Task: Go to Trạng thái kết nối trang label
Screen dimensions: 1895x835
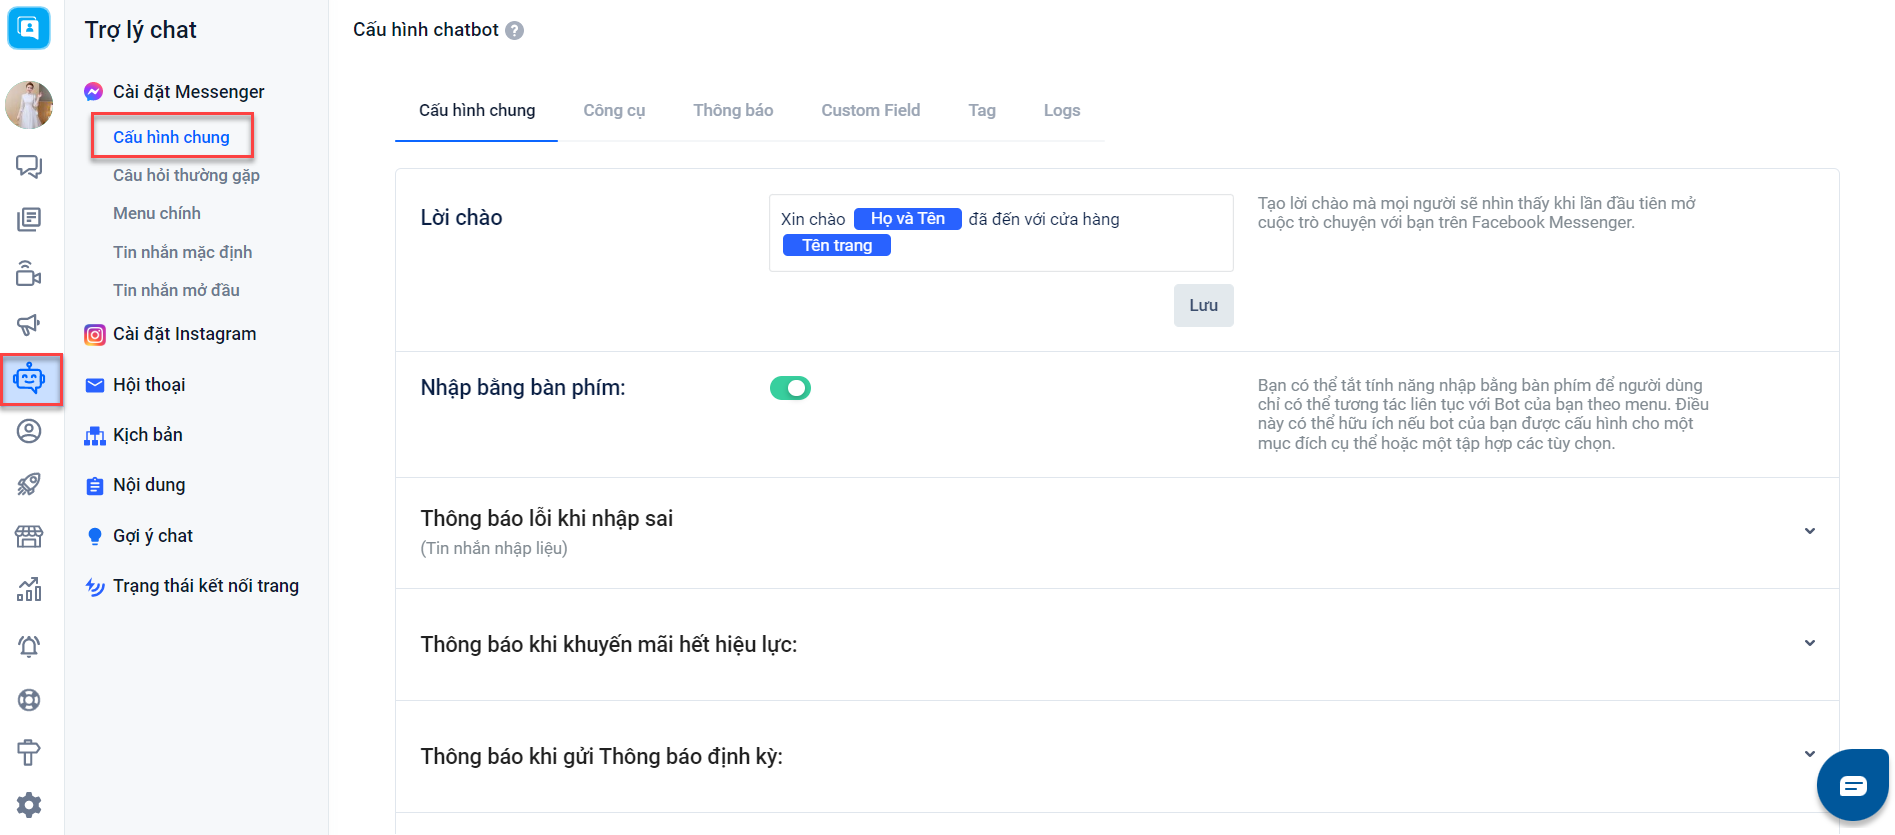Action: (x=206, y=586)
